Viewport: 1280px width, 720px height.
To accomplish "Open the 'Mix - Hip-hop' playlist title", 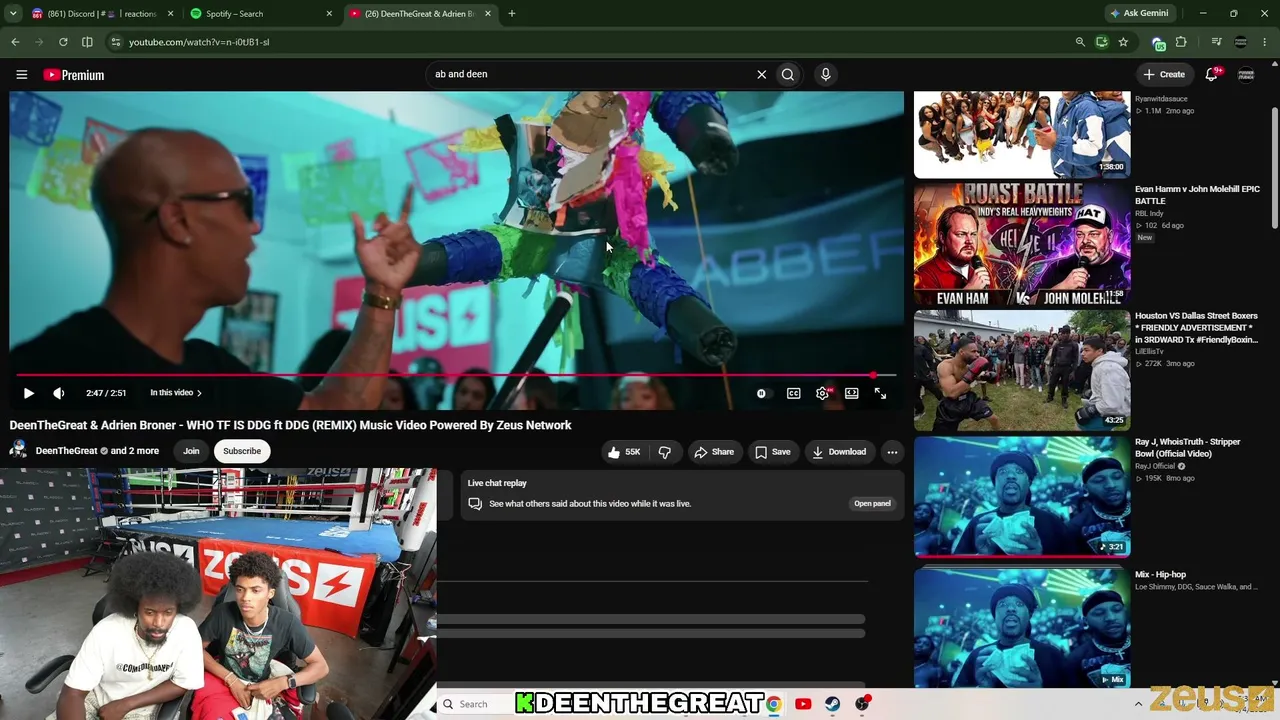I will [1160, 575].
